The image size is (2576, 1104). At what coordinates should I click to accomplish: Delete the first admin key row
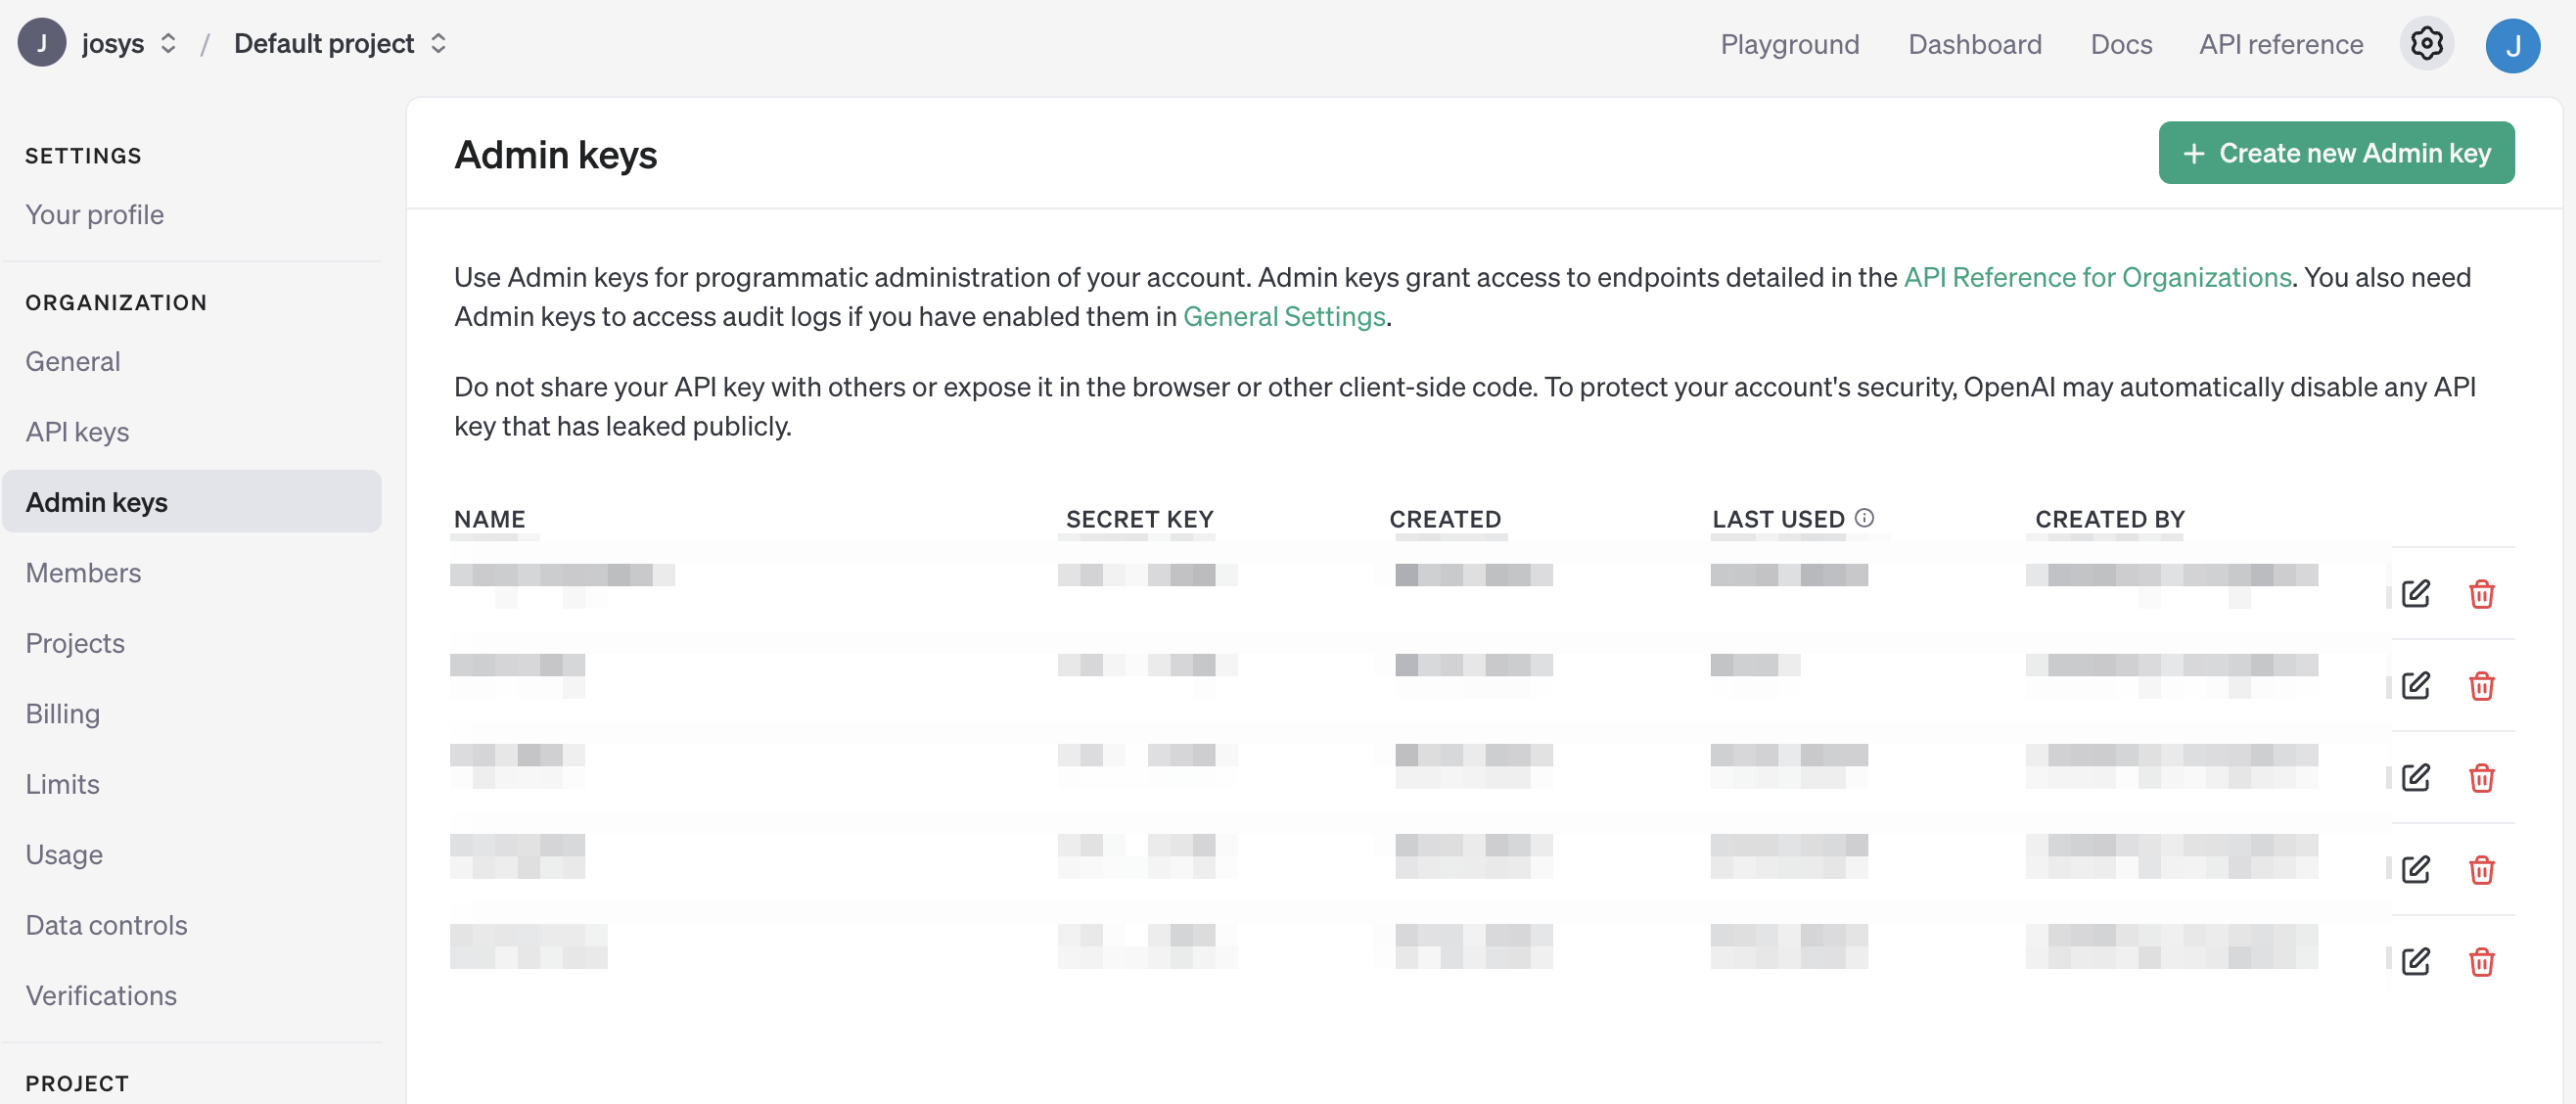tap(2481, 594)
